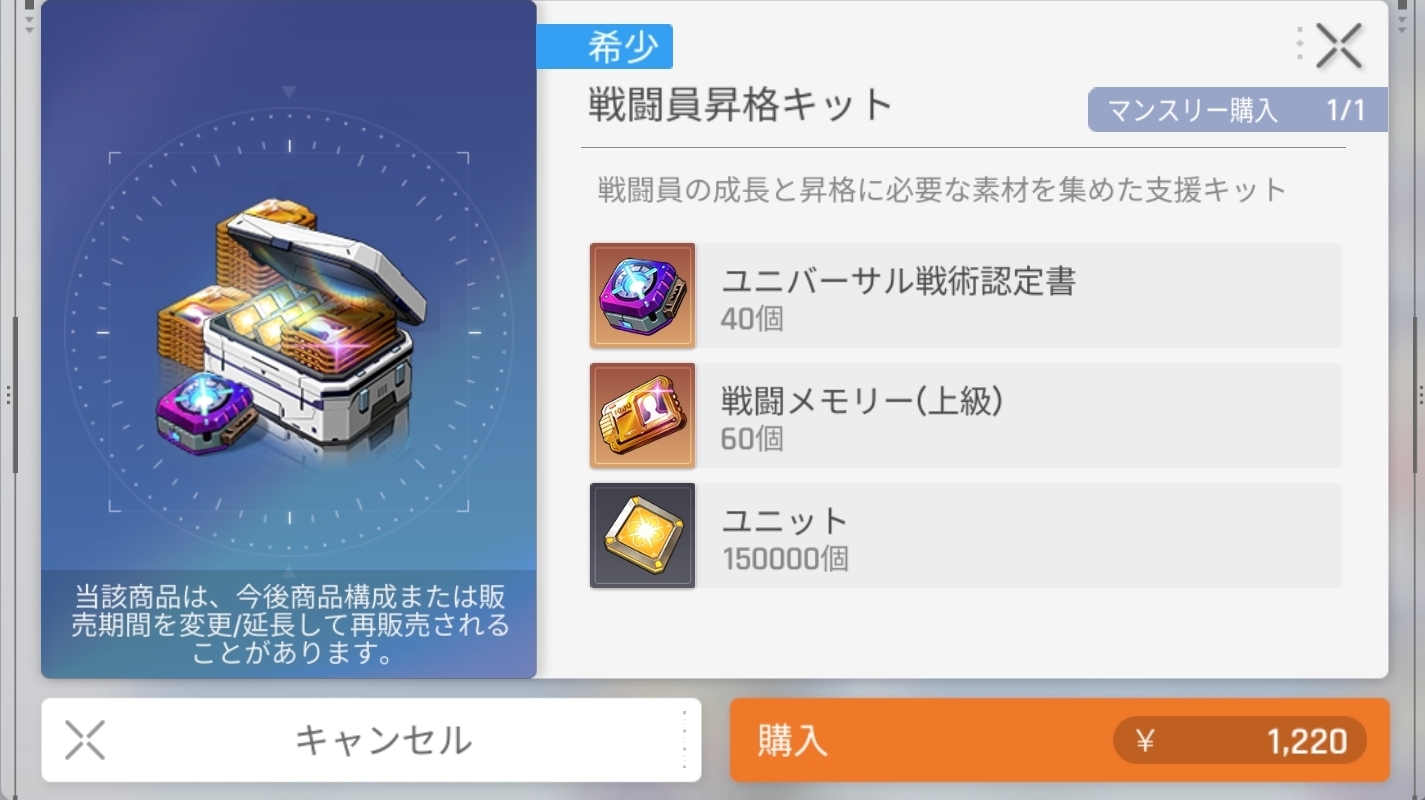
Task: Select the ユニット 150000個 row
Action: point(965,536)
